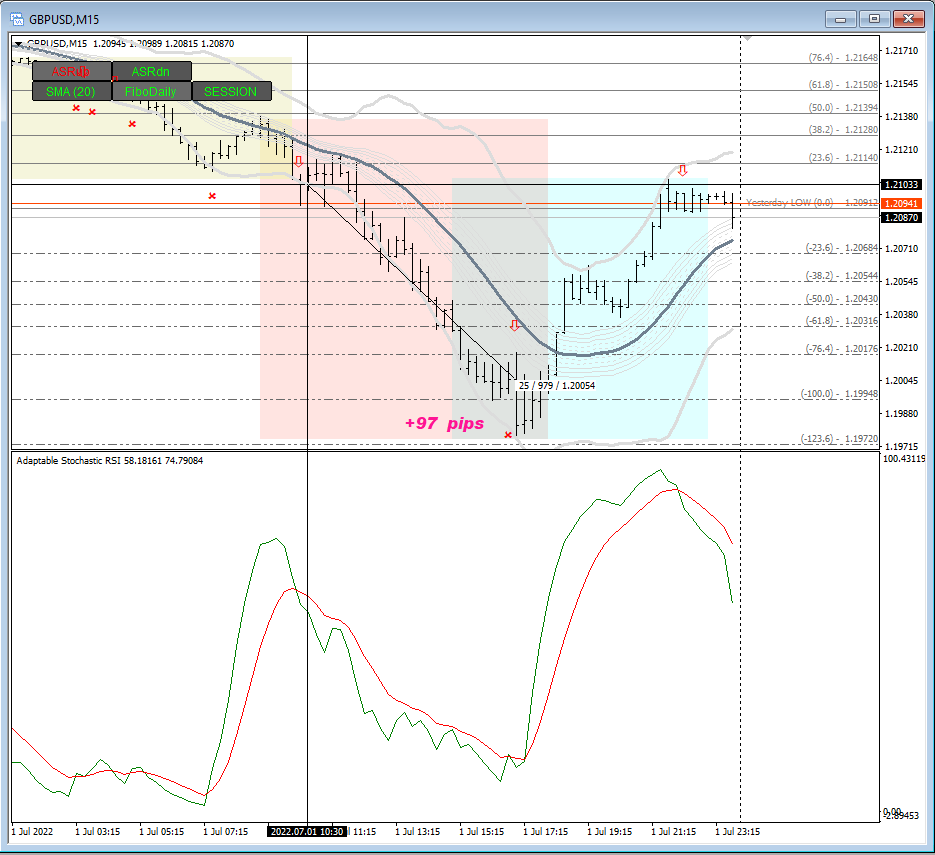This screenshot has width=935, height=855.
Task: Select the red x mark below +97 pips
Action: click(x=508, y=435)
